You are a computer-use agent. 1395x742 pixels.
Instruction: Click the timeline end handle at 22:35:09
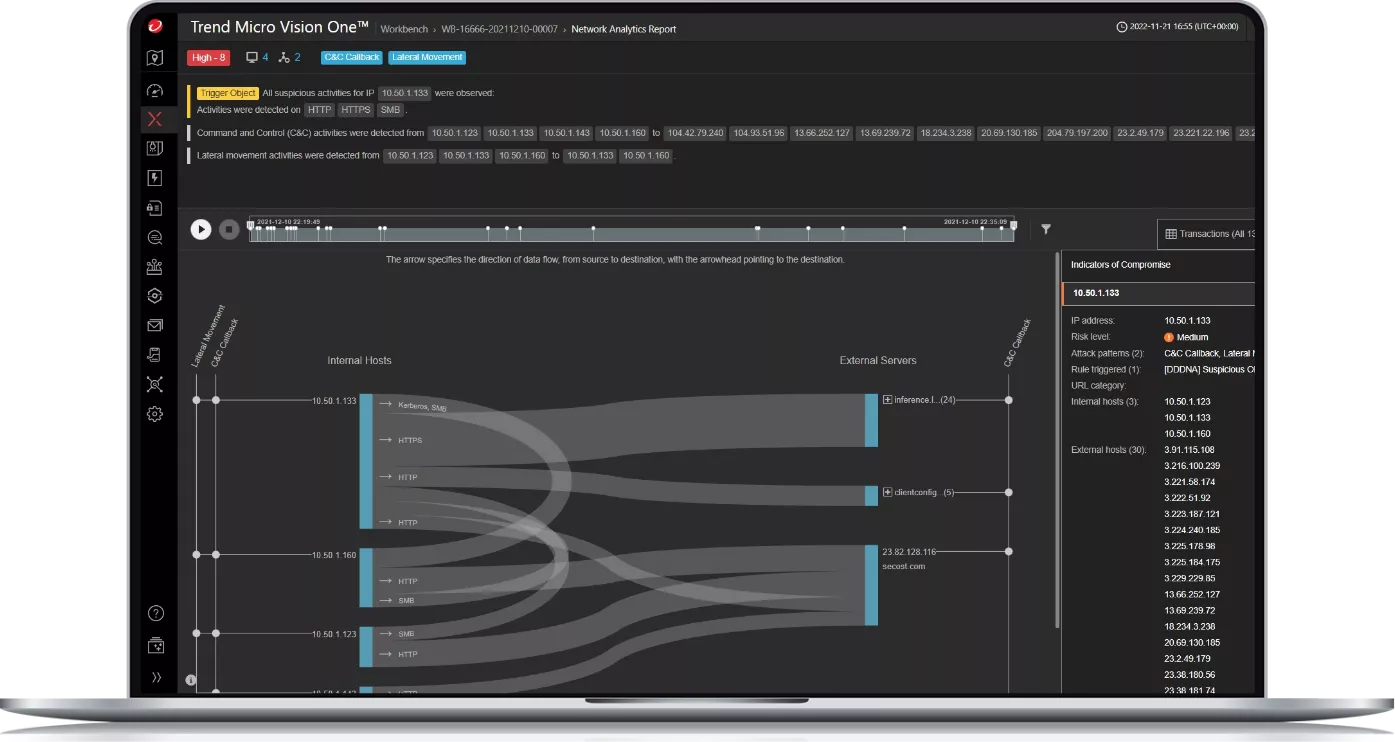[x=1013, y=225]
